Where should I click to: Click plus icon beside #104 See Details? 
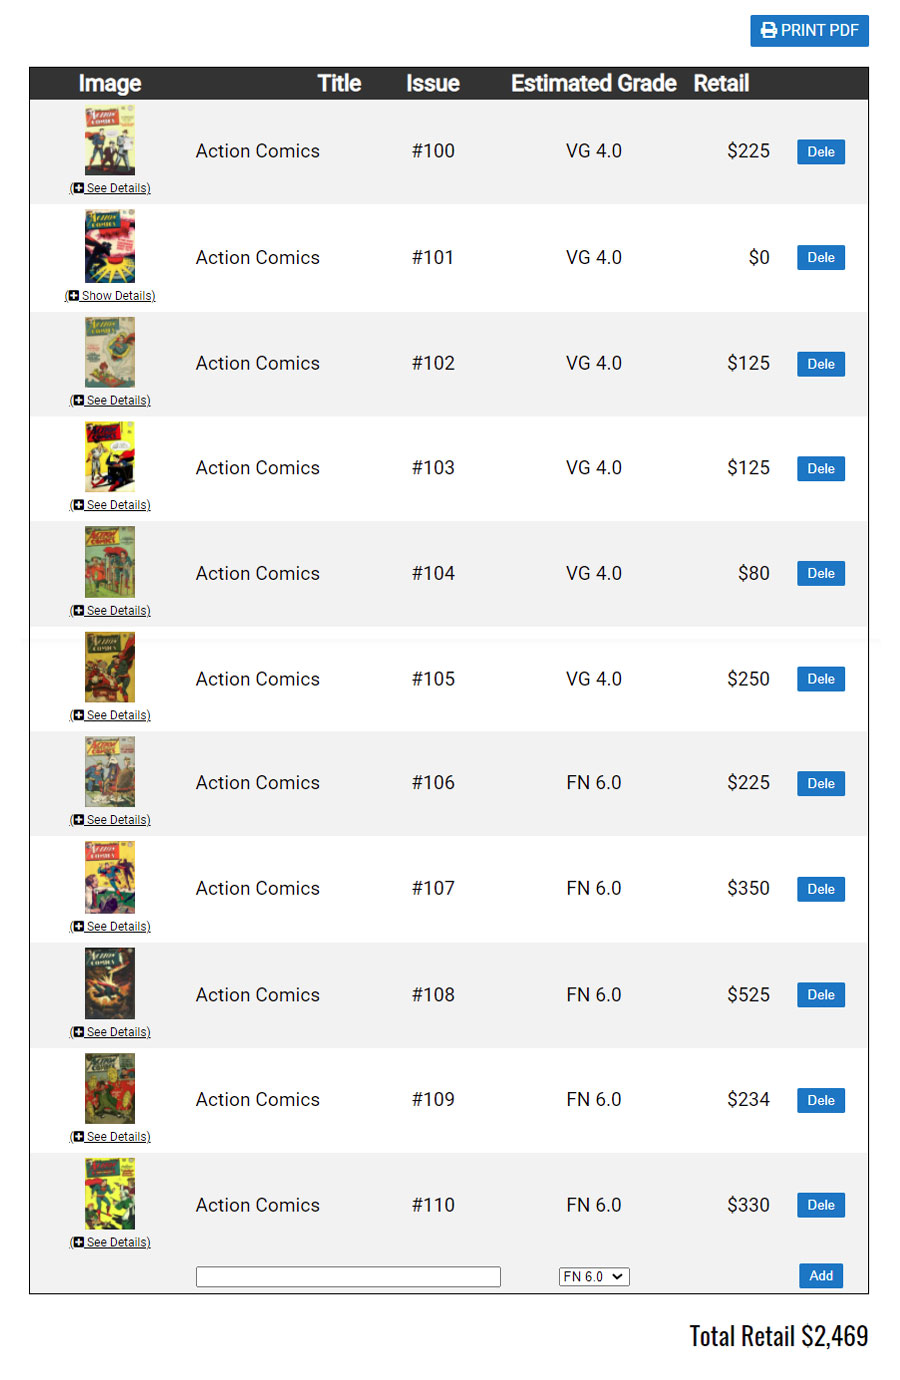pyautogui.click(x=78, y=611)
